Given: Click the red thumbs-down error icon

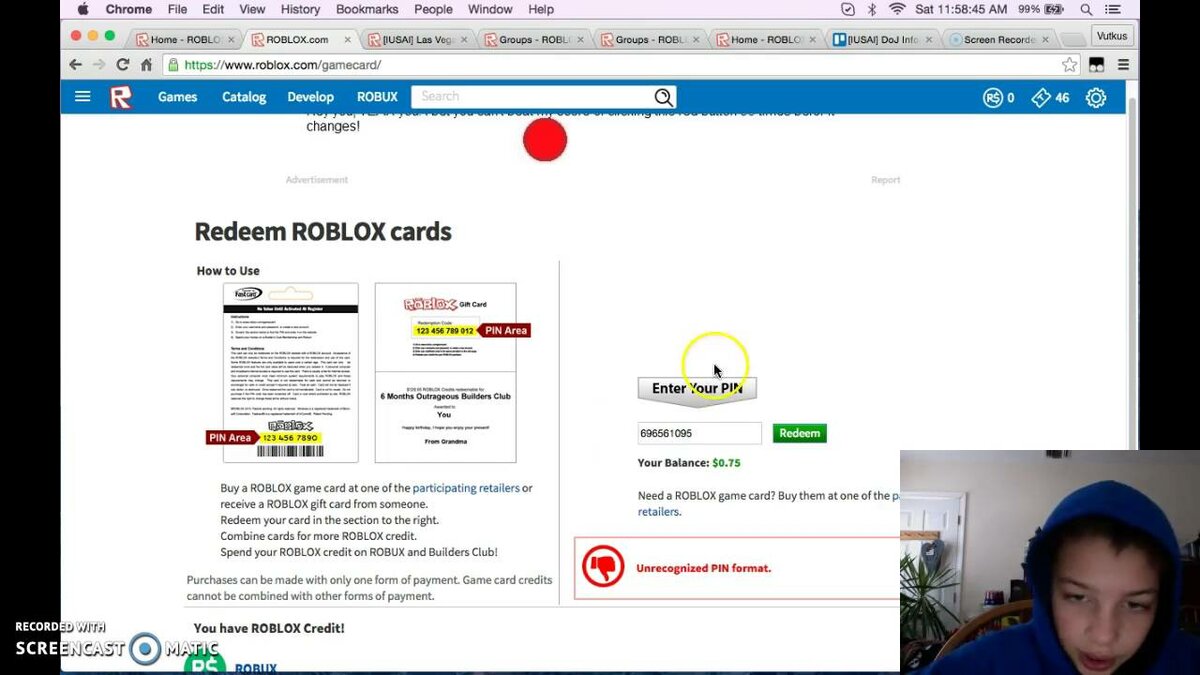Looking at the screenshot, I should [603, 567].
